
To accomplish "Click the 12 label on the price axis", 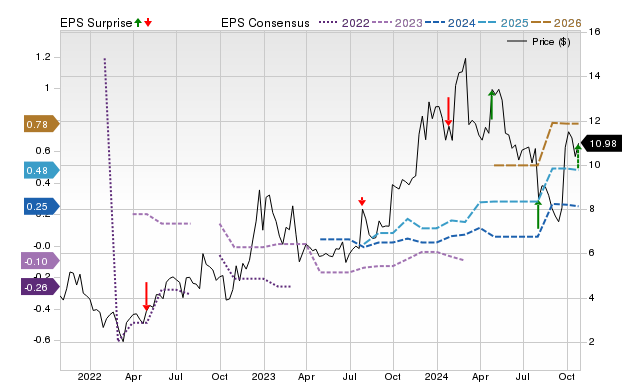I will click(x=595, y=120).
